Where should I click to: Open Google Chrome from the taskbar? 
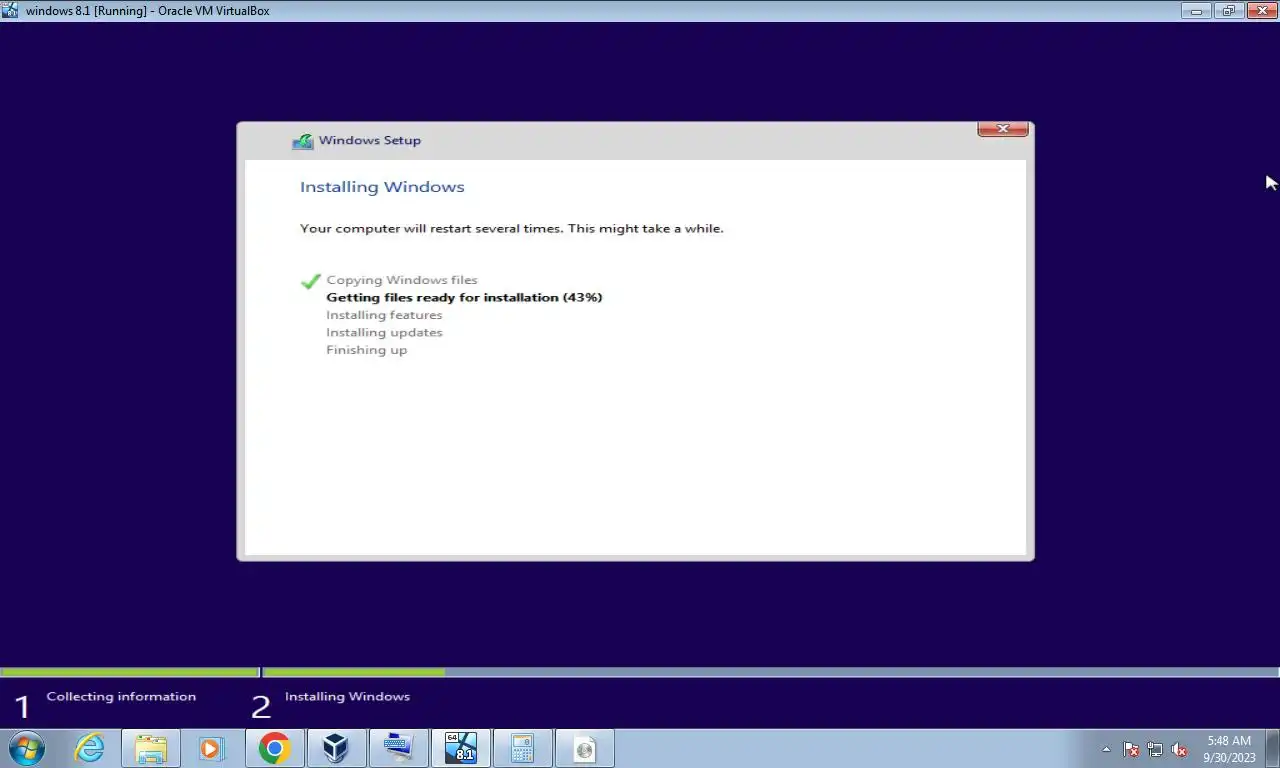point(274,748)
